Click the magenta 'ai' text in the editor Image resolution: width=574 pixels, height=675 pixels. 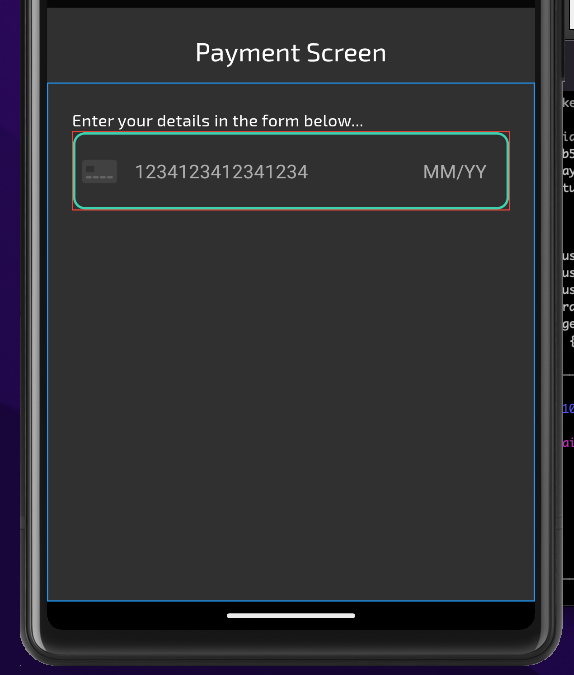(x=568, y=442)
